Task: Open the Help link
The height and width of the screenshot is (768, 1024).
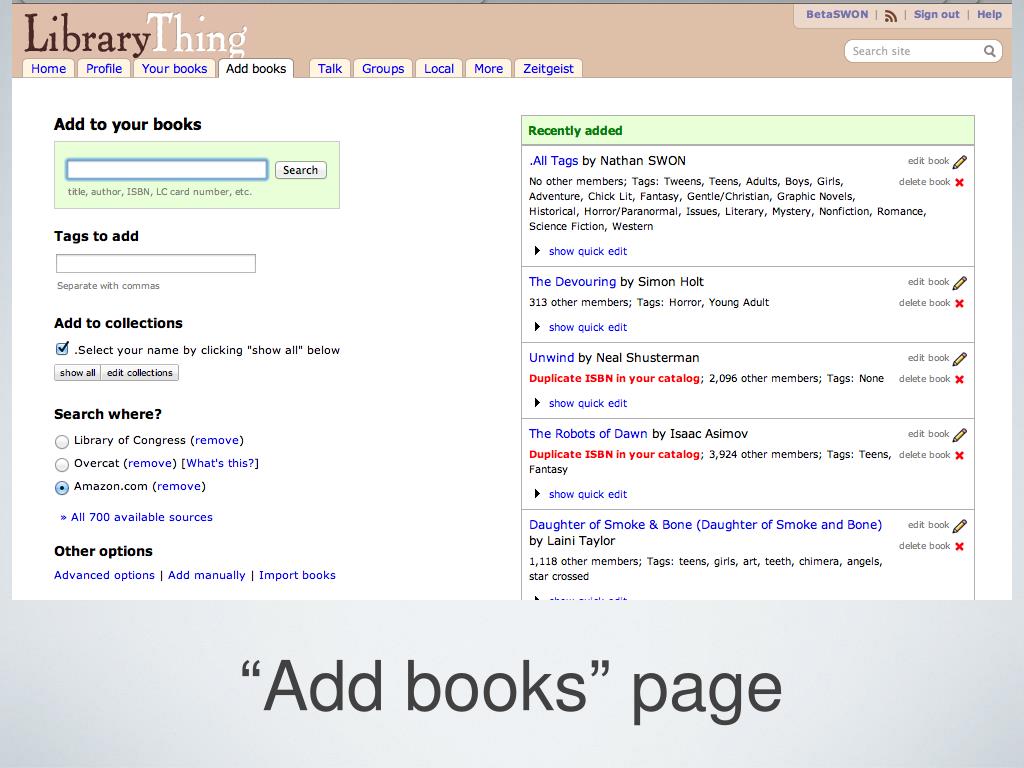Action: tap(989, 14)
